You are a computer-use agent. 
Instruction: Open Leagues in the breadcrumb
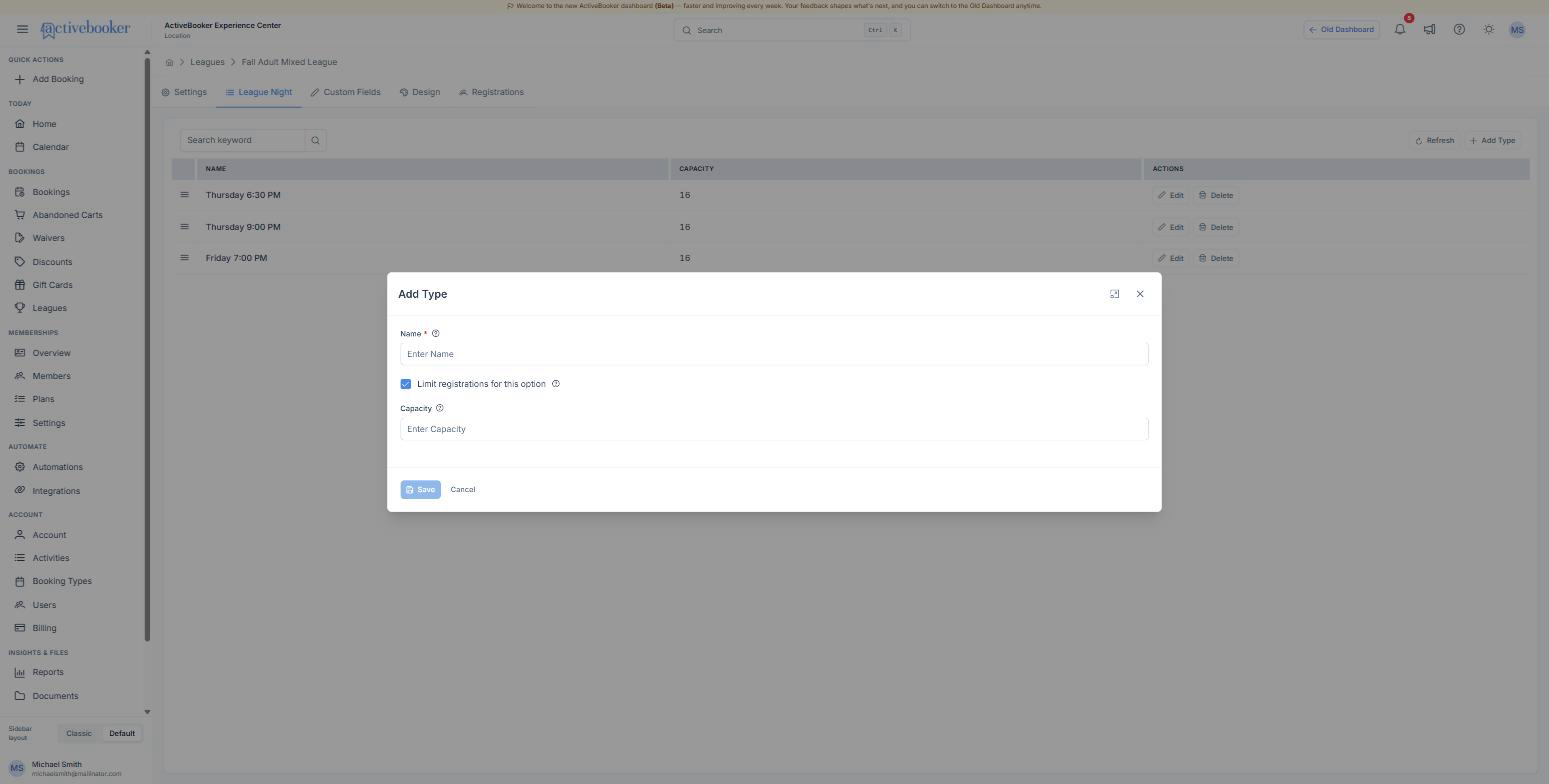coord(207,62)
